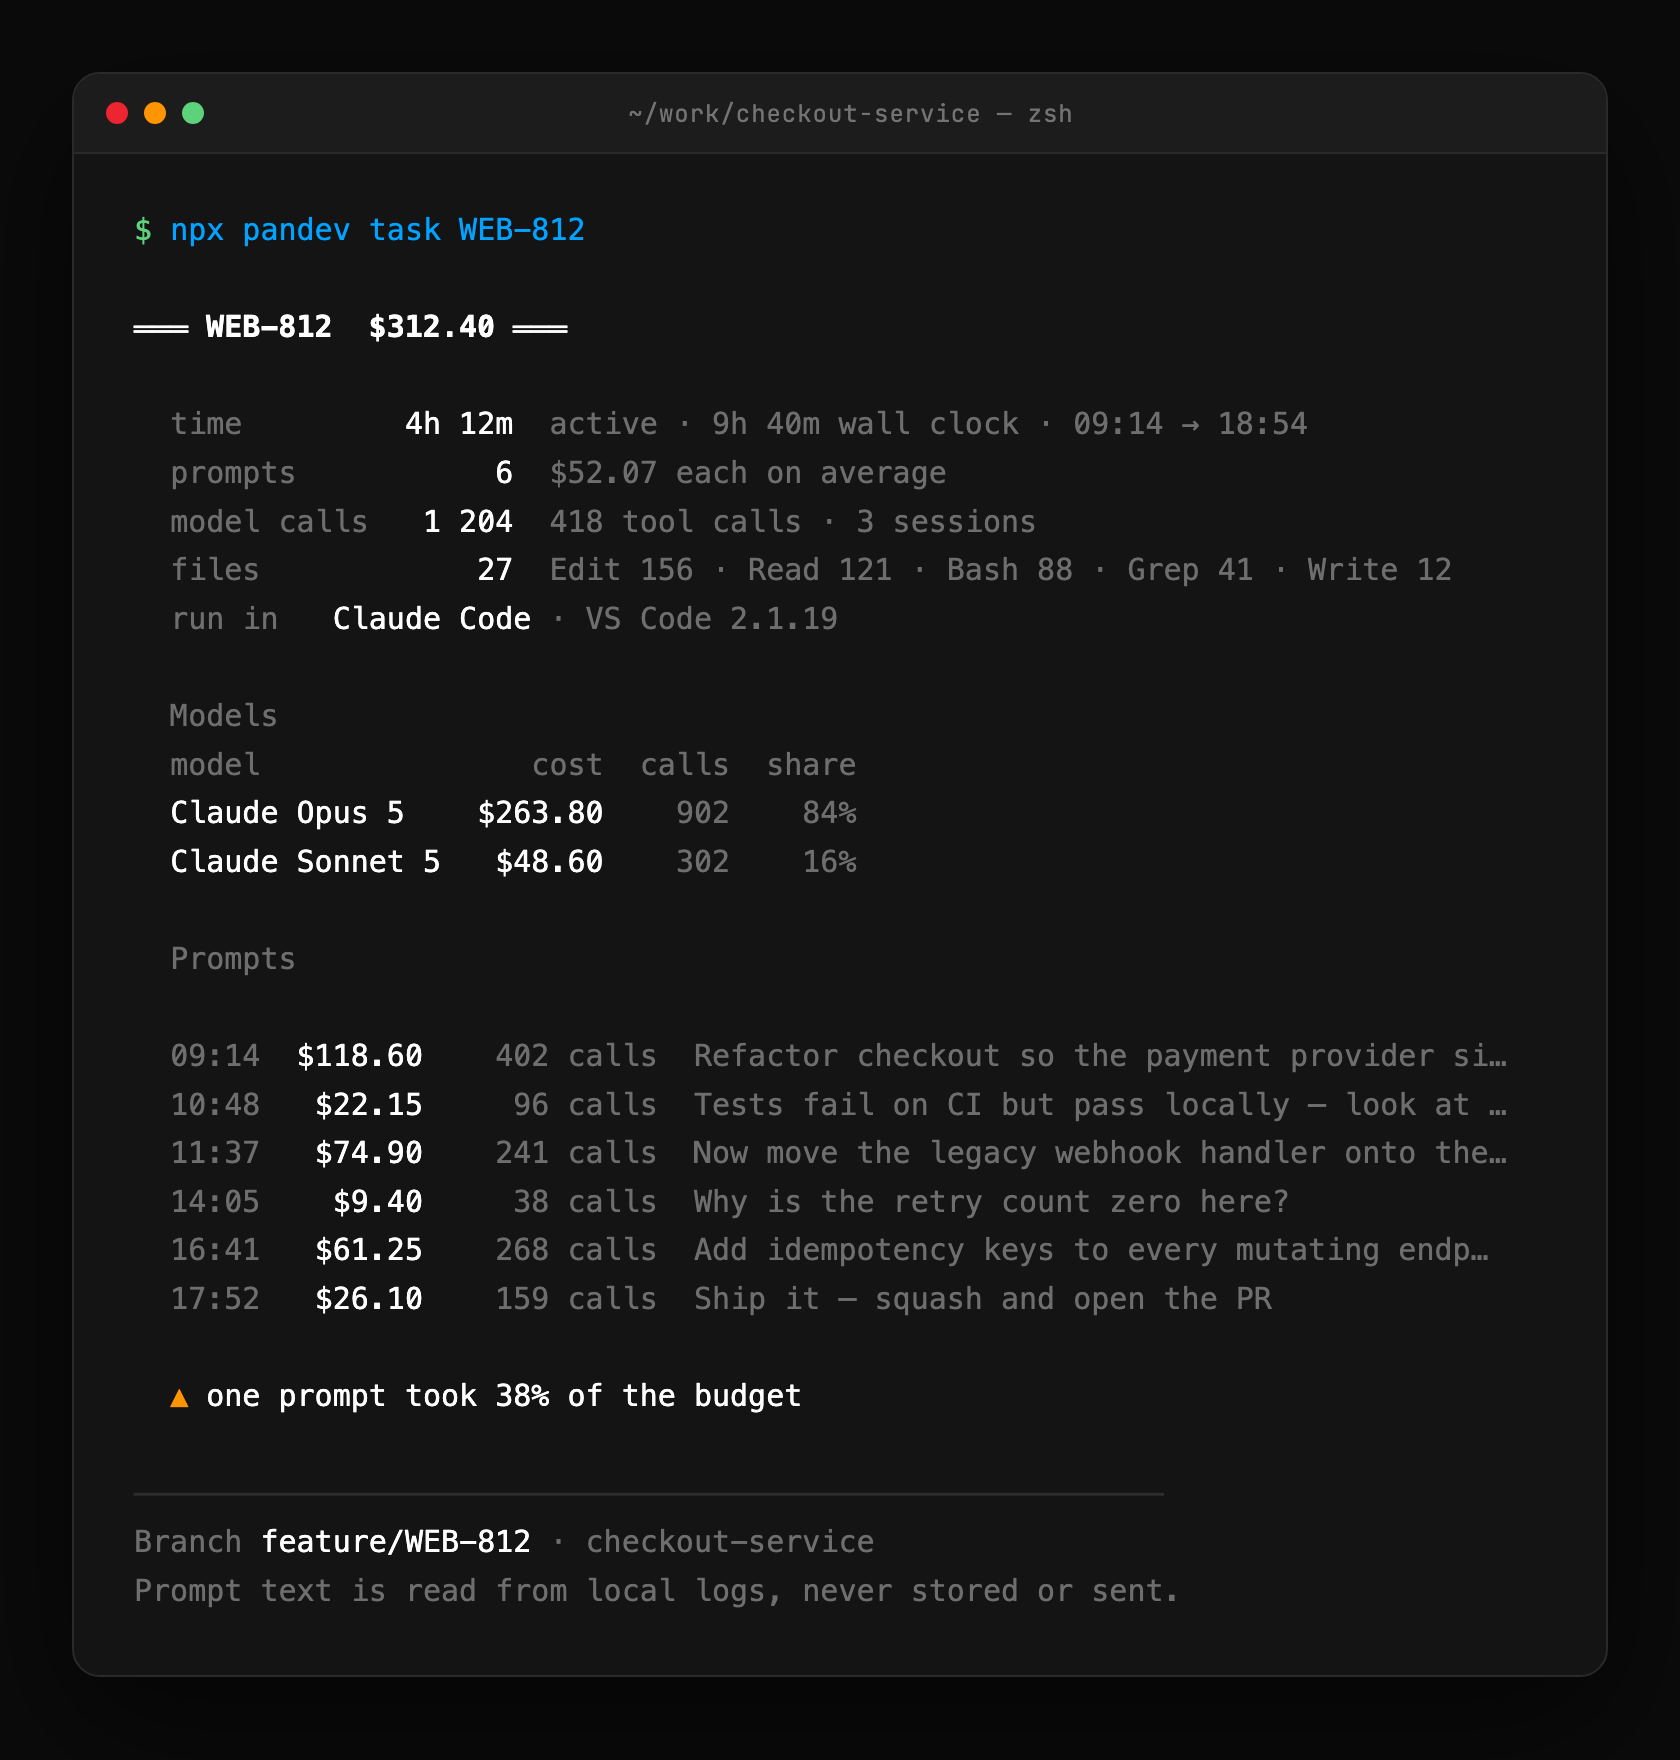Click the branch name 'feature/WEB-812'
The width and height of the screenshot is (1680, 1760).
[395, 1542]
